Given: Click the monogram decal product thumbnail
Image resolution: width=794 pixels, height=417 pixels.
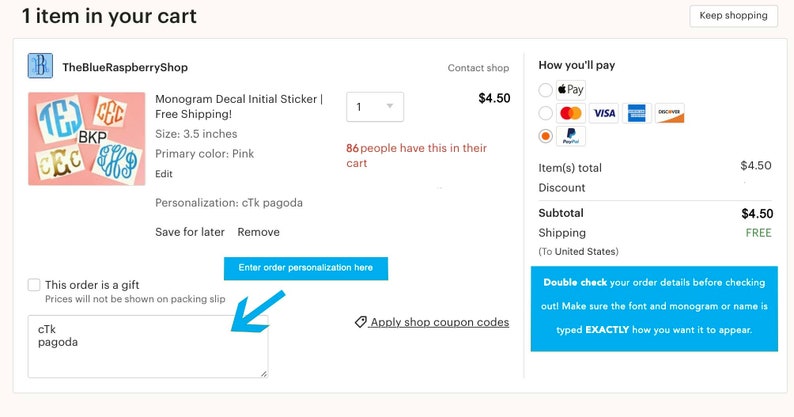Looking at the screenshot, I should 87,138.
